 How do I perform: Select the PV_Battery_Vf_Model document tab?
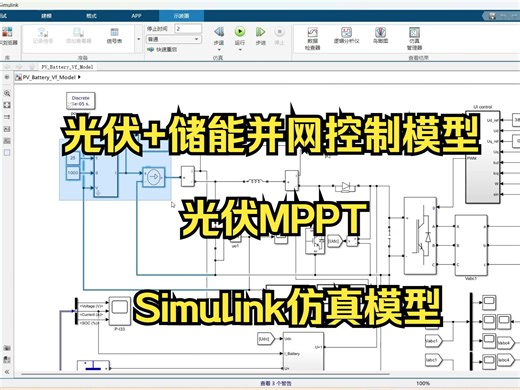[x=67, y=67]
